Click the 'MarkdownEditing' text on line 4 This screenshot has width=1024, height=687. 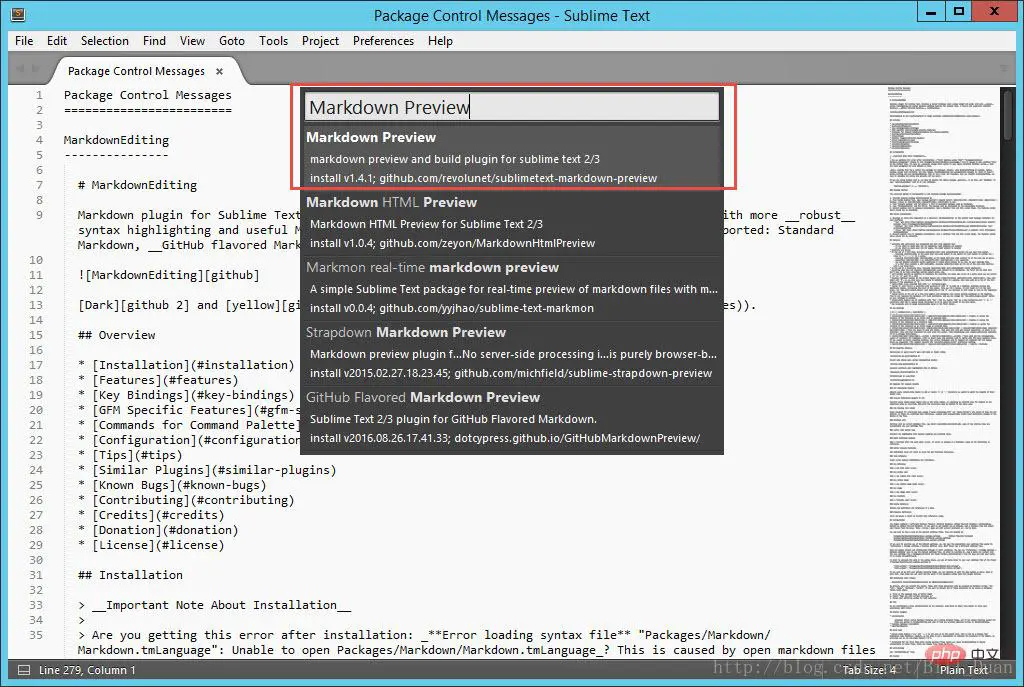pos(116,140)
